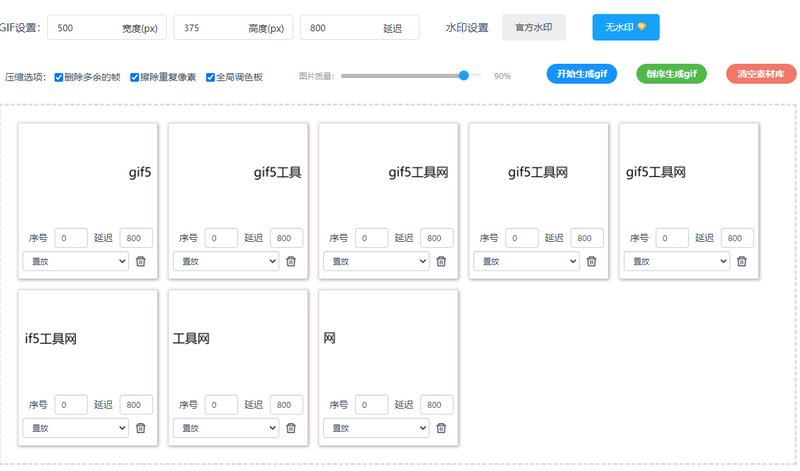800x471 pixels.
Task: Edit the 延迟 field on the "if5工具网" frame
Action: 136,405
